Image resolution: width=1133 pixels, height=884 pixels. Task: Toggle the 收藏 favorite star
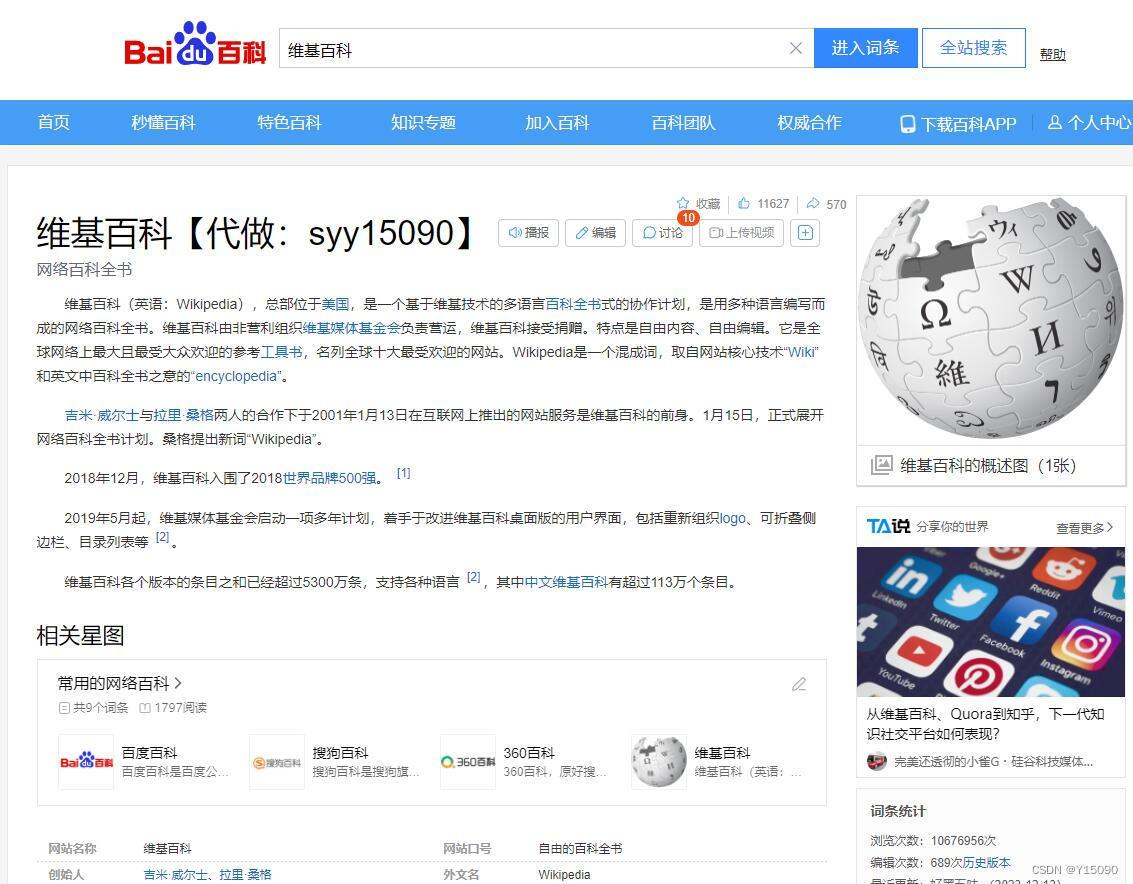(x=685, y=202)
